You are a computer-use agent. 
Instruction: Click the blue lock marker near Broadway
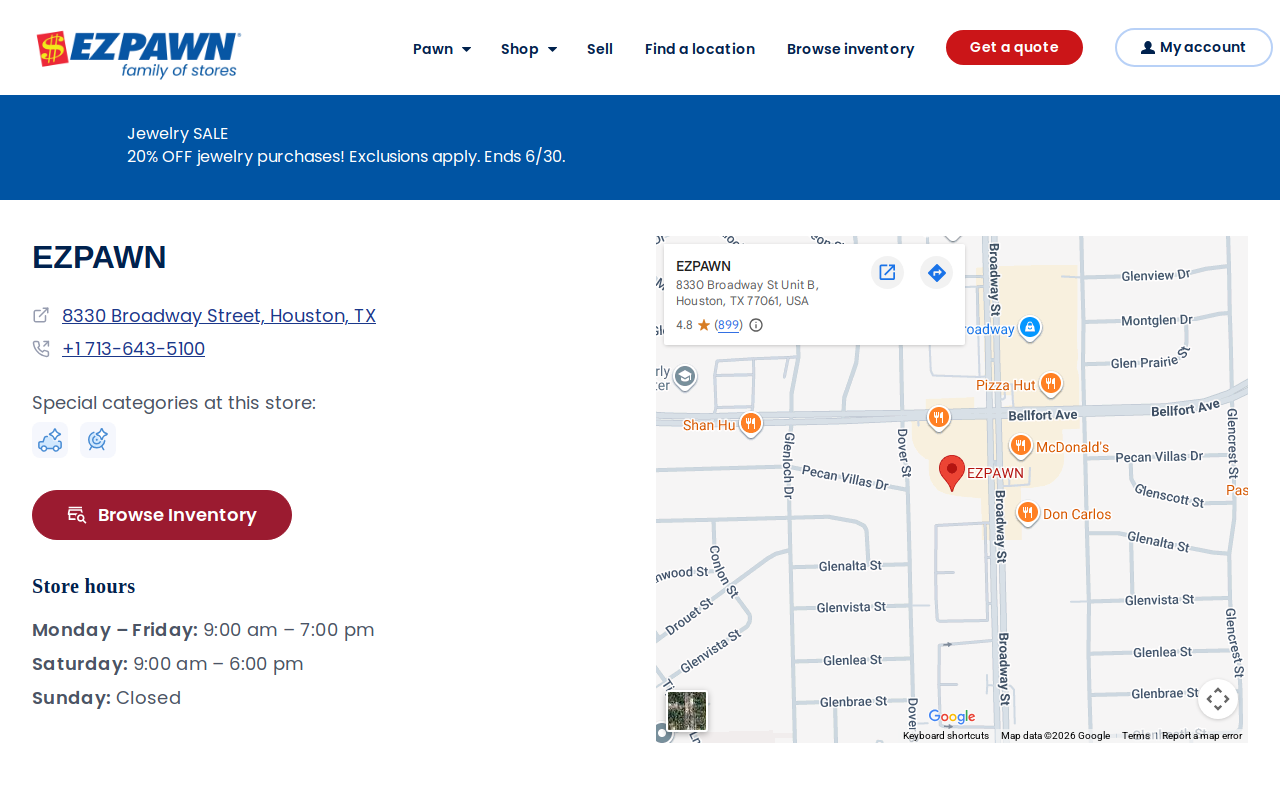[x=1030, y=327]
